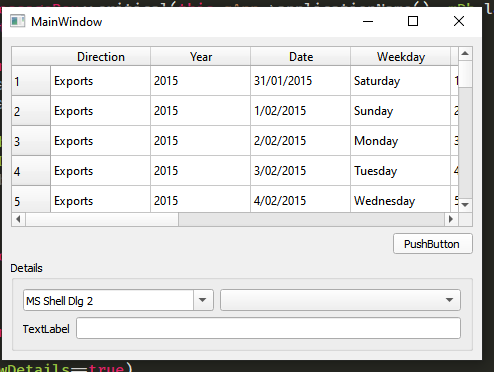The image size is (494, 372).
Task: Click the horizontal scrollbar right arrow
Action: (x=451, y=219)
